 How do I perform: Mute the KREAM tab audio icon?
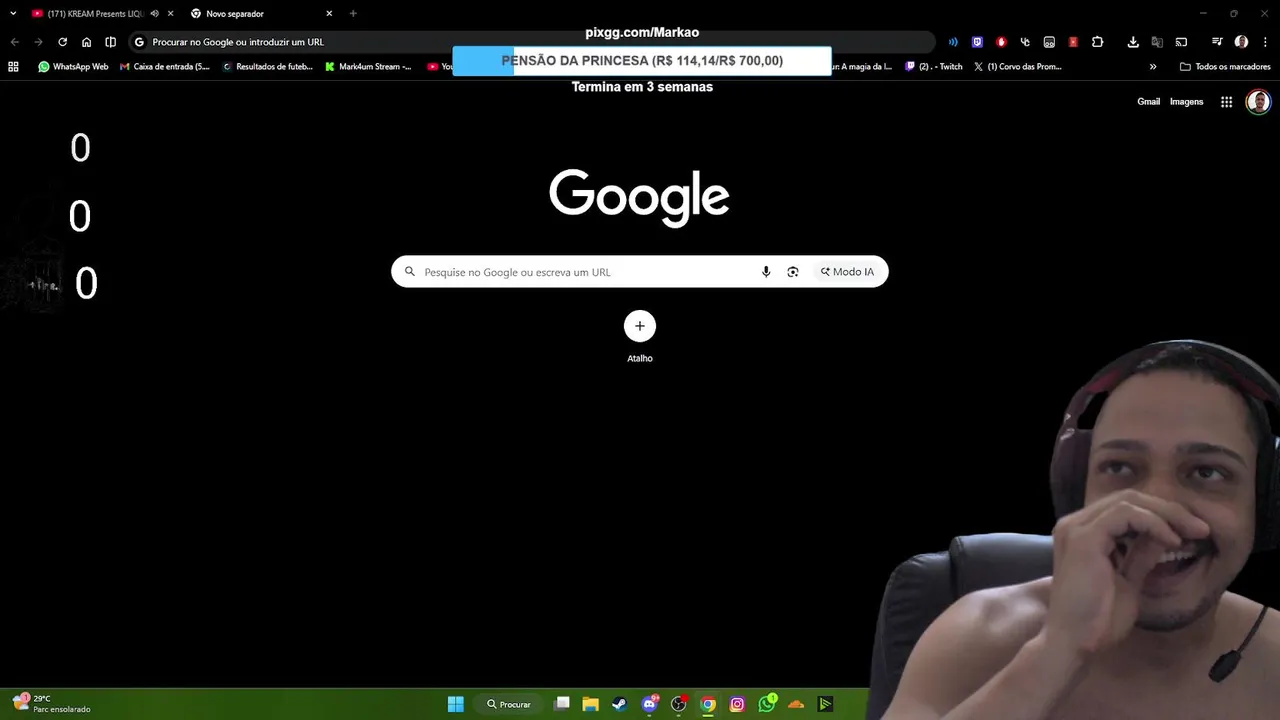pyautogui.click(x=154, y=14)
